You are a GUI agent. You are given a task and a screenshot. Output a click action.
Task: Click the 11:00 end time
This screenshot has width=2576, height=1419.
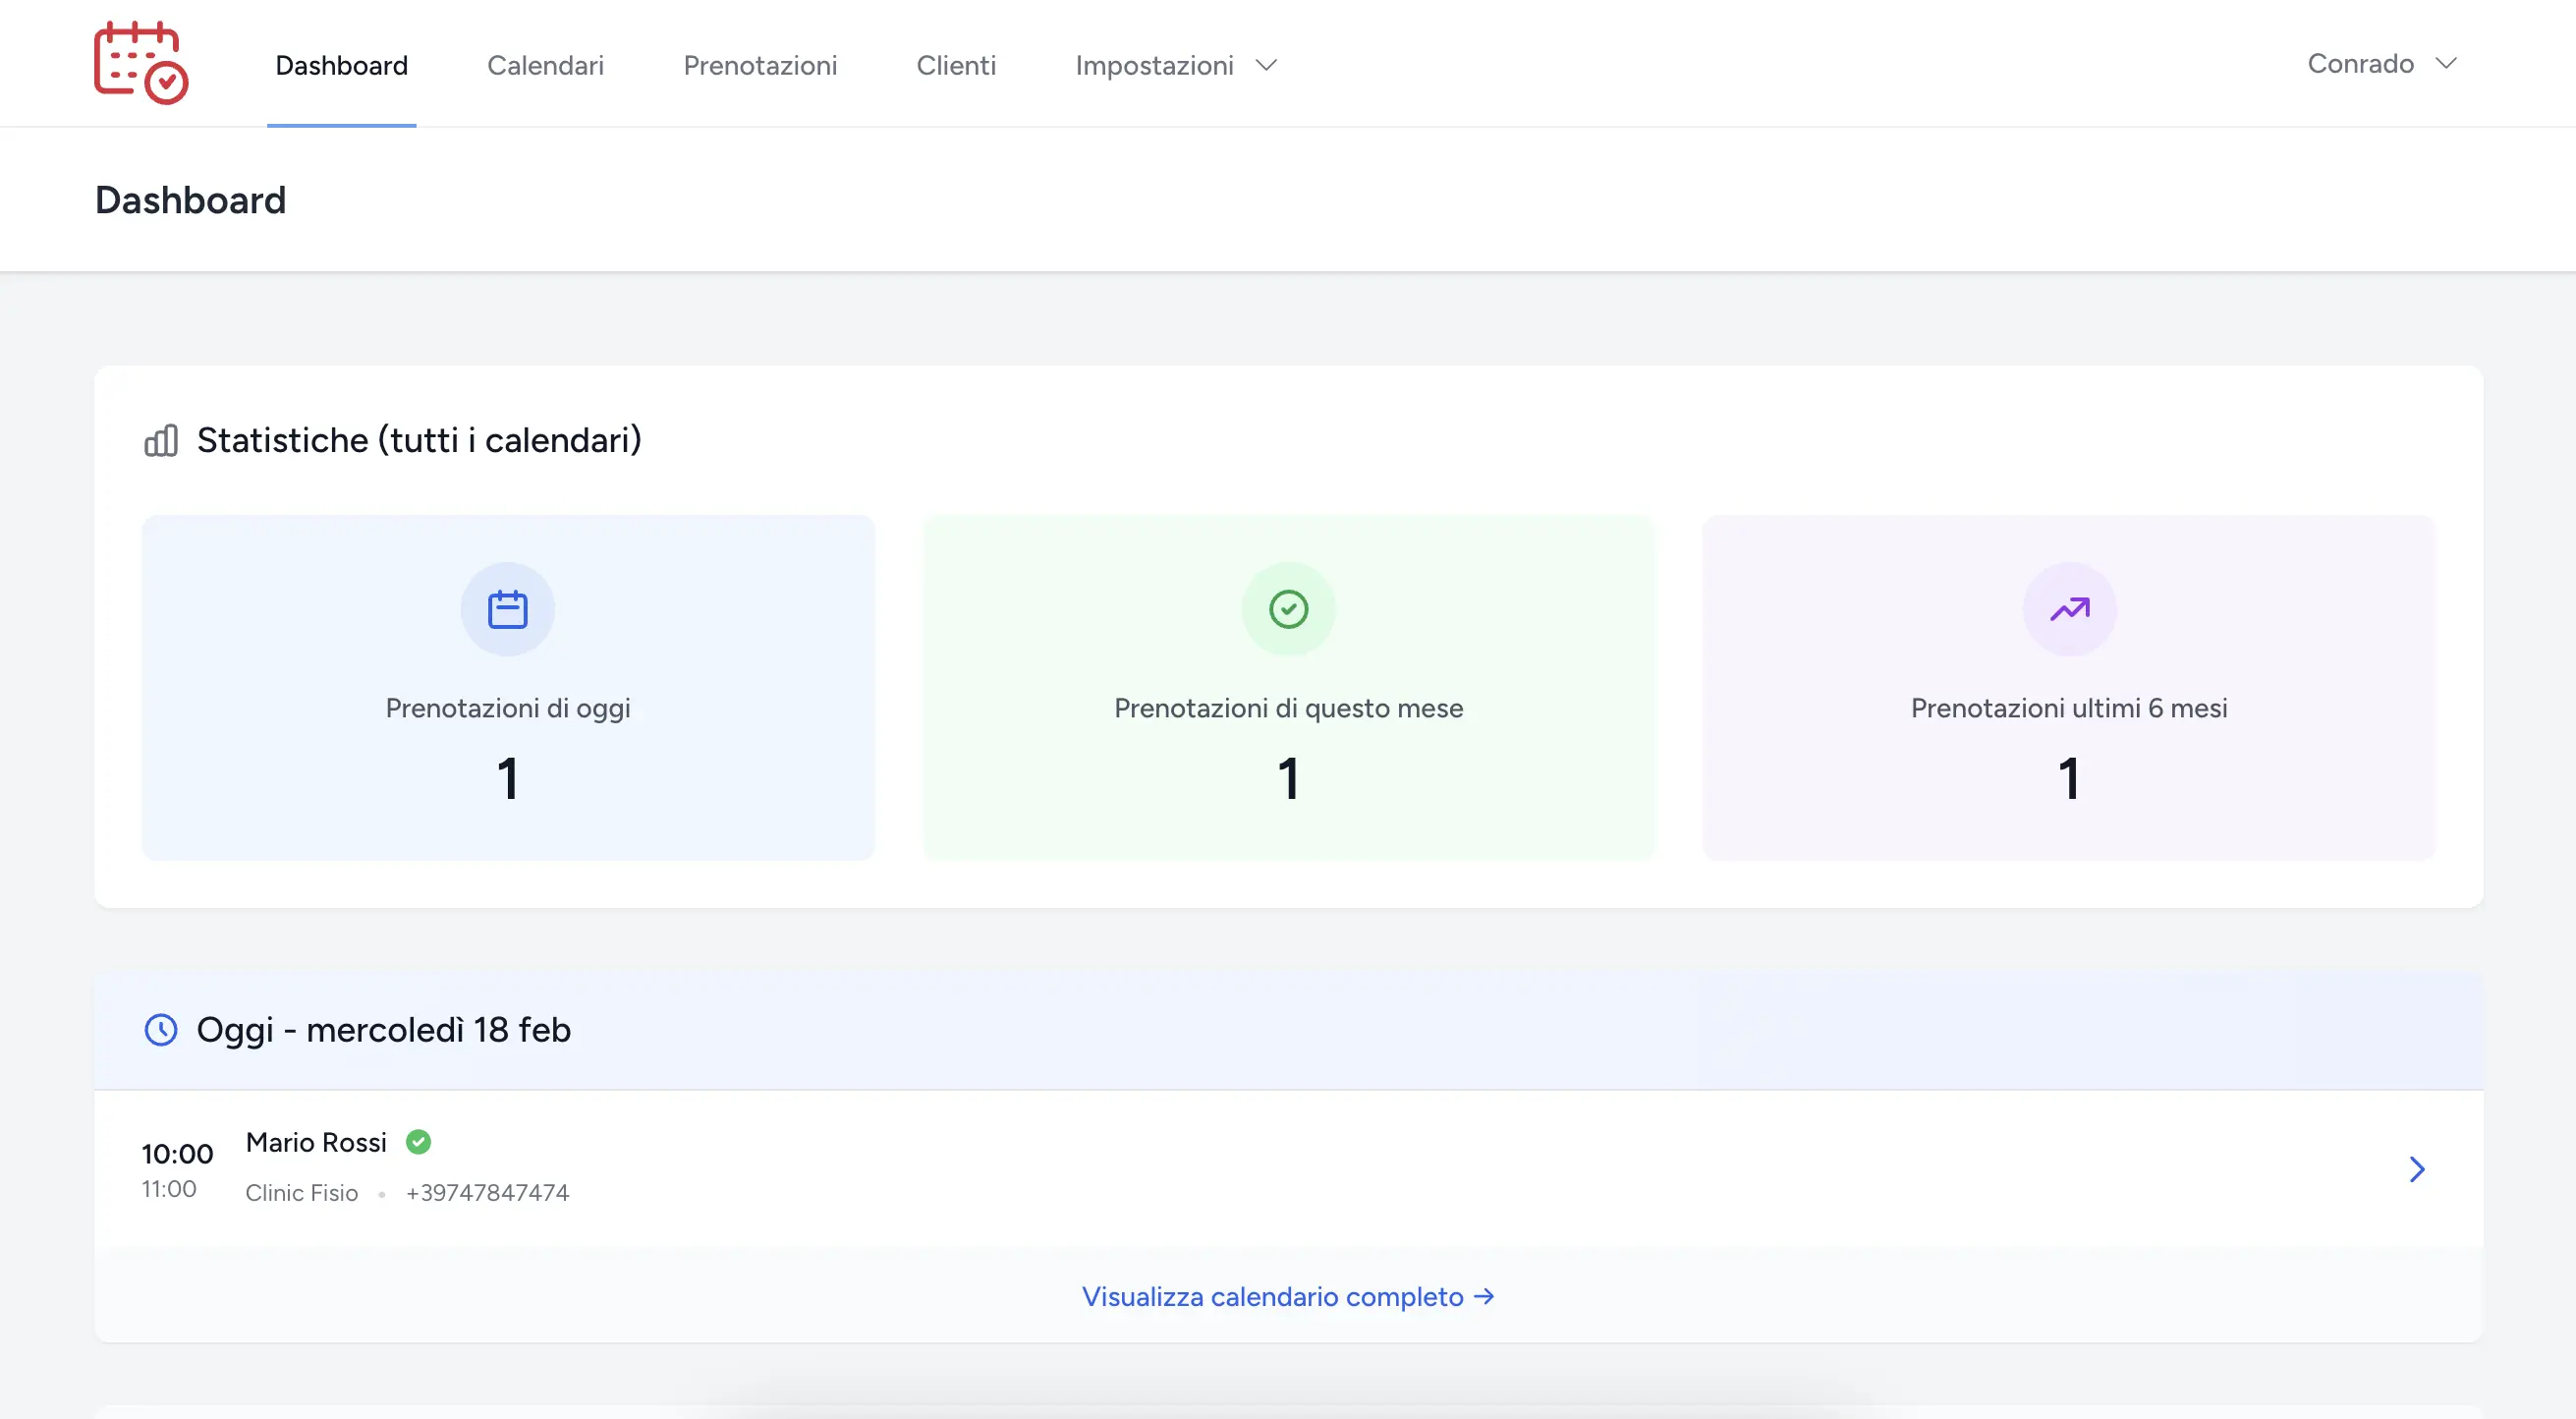tap(169, 1189)
